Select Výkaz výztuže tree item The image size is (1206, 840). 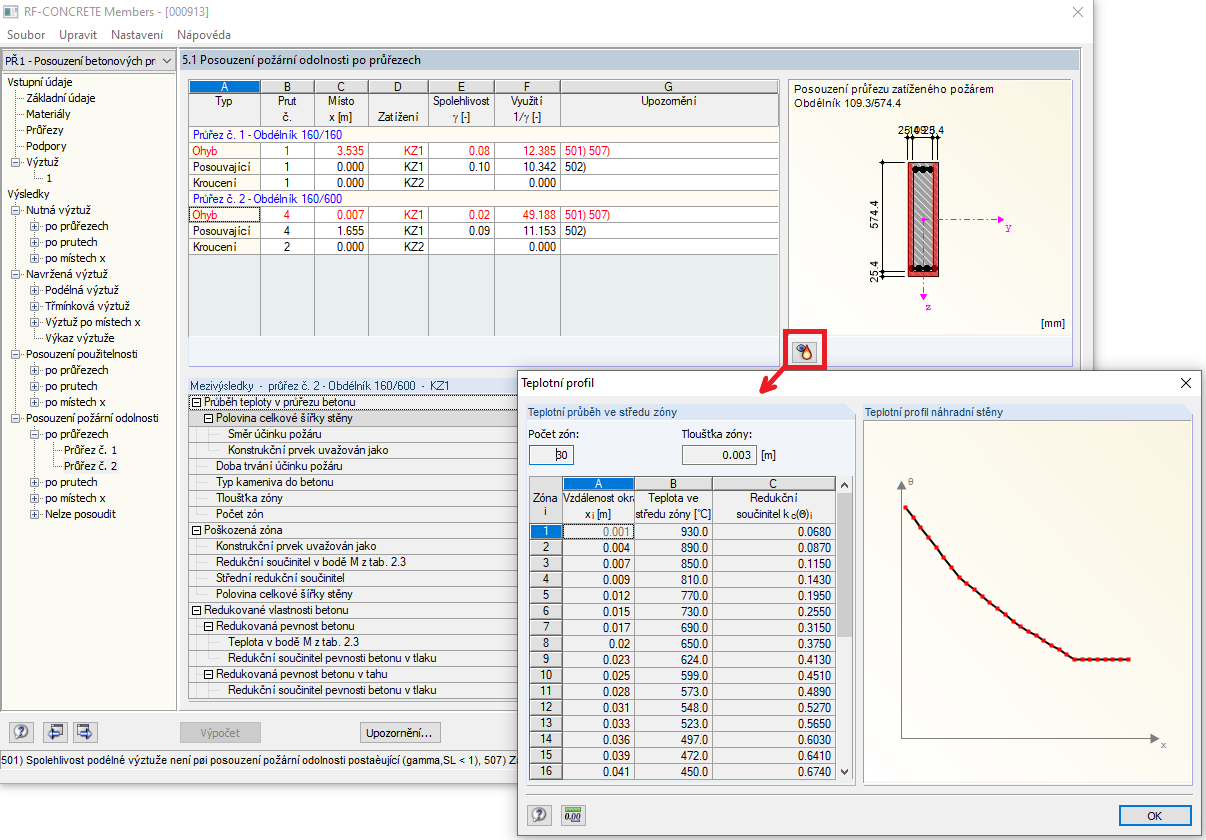(x=80, y=338)
